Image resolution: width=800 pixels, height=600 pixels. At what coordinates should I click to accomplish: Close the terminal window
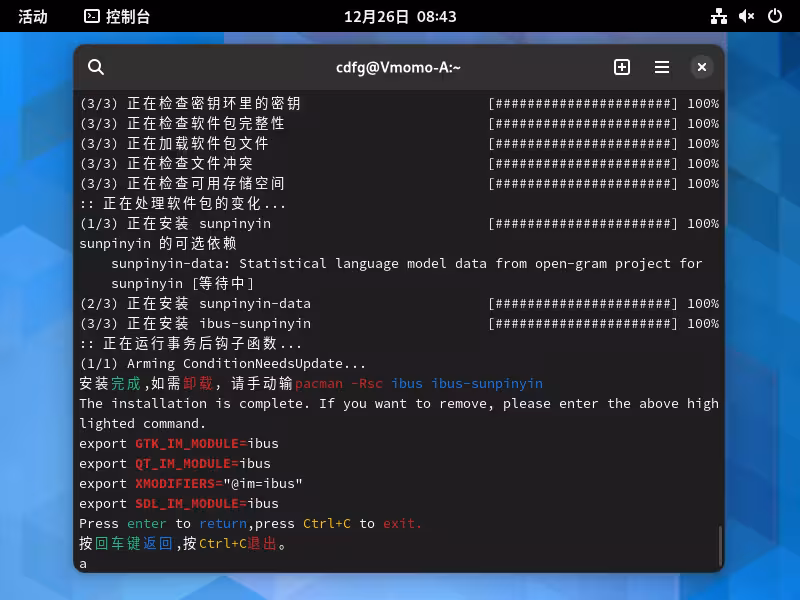coord(702,67)
